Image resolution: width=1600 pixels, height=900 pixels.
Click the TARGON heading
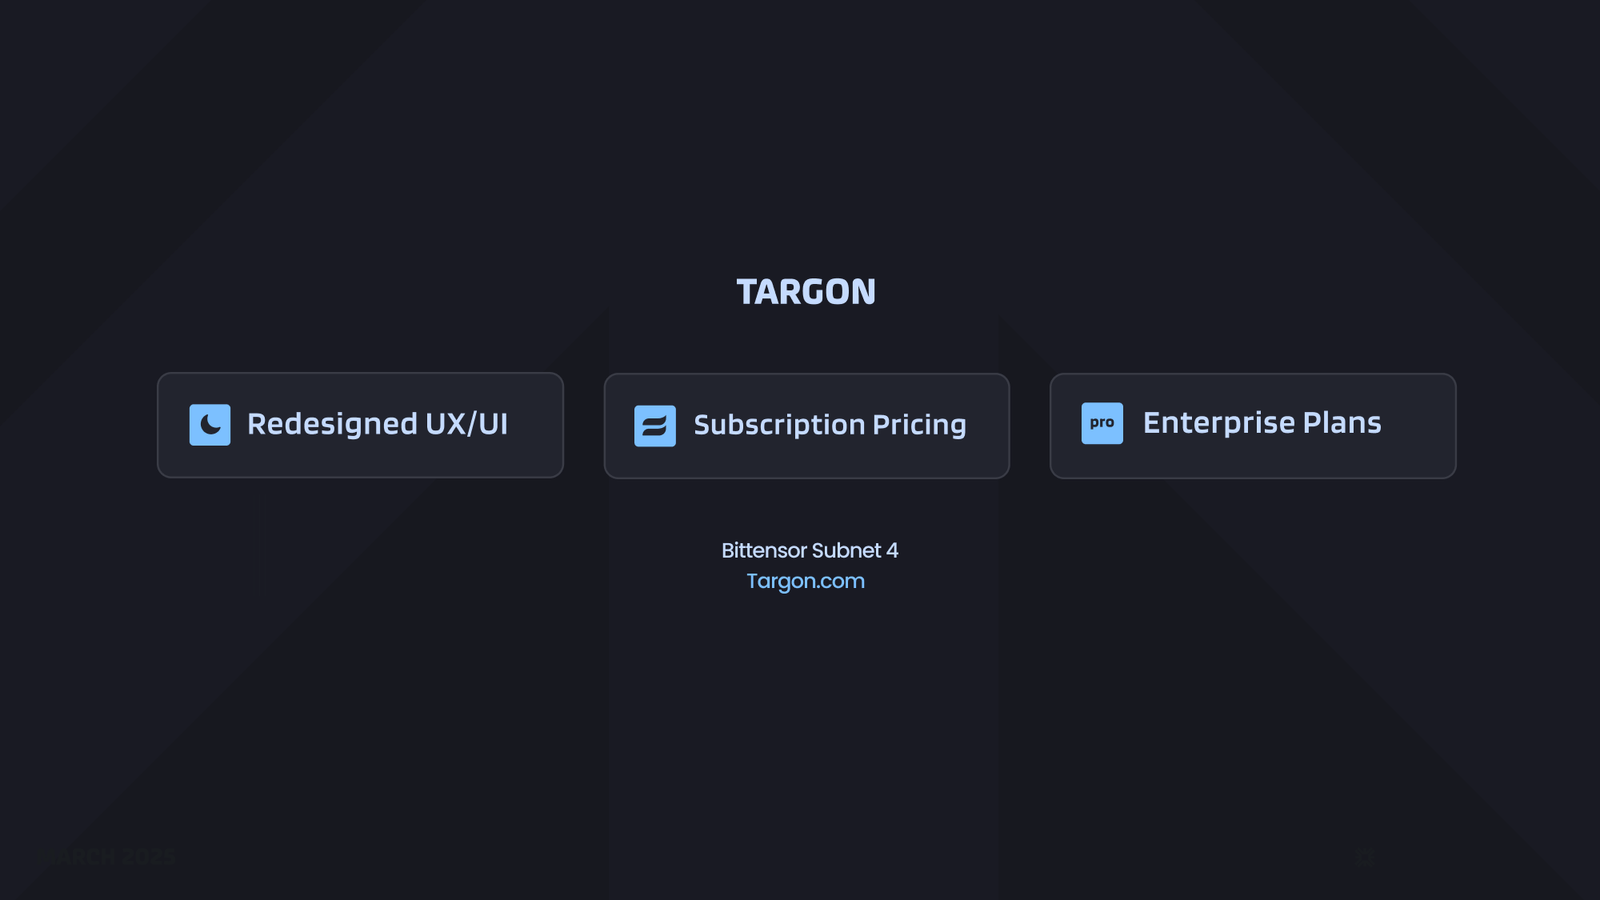(806, 292)
